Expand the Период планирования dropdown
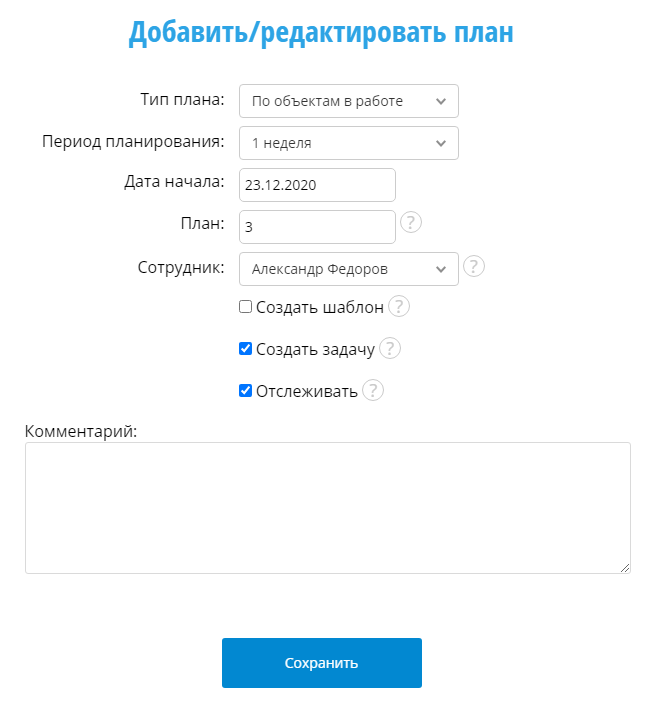Viewport: 653px width, 704px height. click(x=348, y=143)
